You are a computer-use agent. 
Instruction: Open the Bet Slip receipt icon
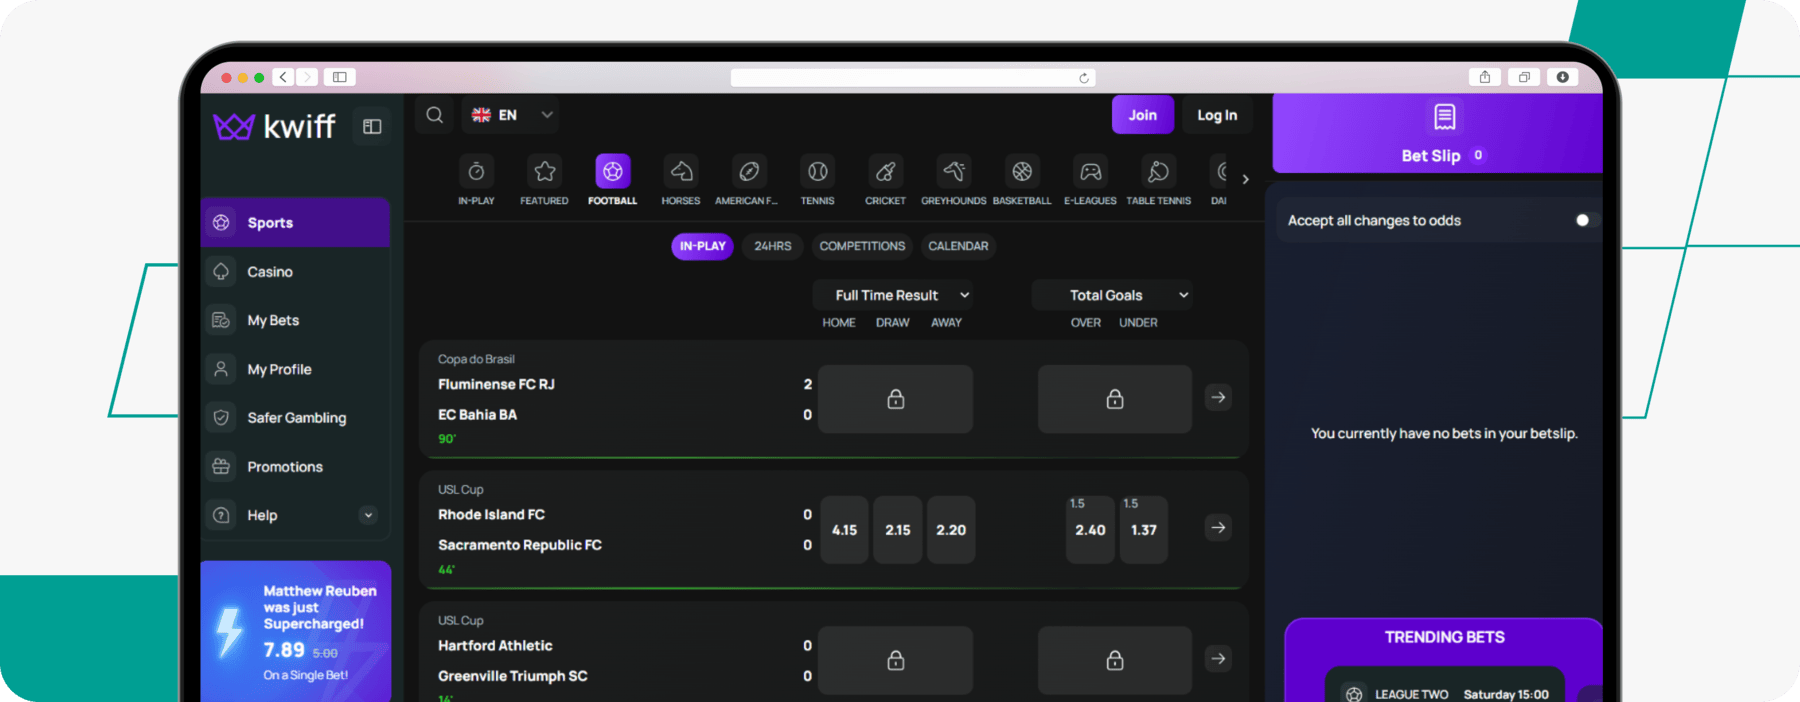(x=1444, y=117)
